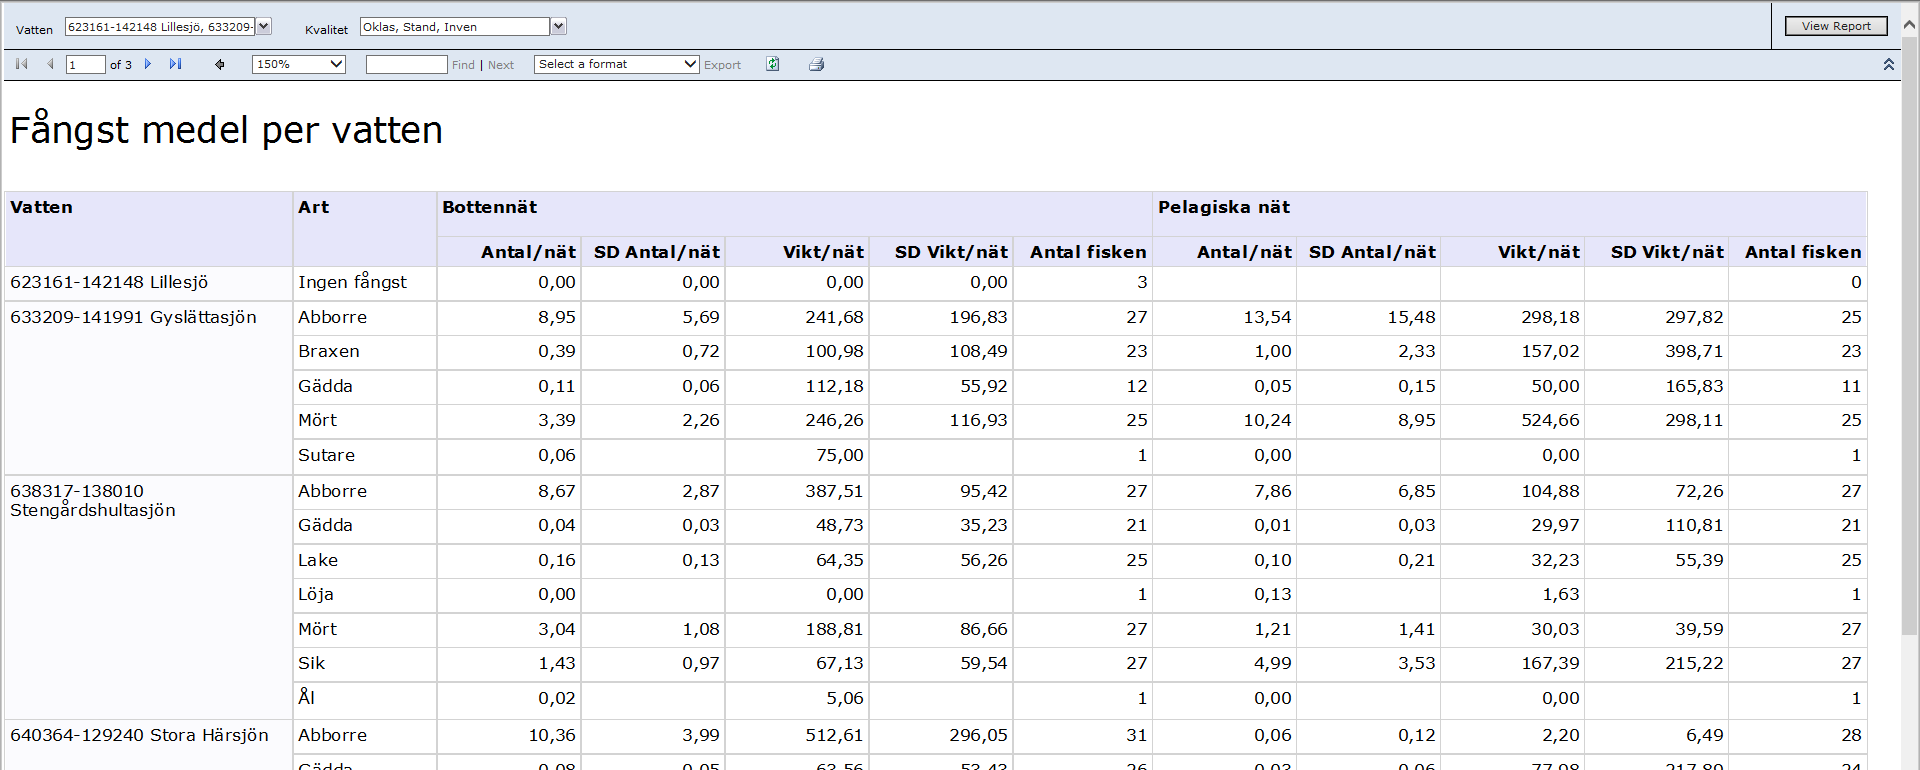
Task: Print the report
Action: click(816, 64)
